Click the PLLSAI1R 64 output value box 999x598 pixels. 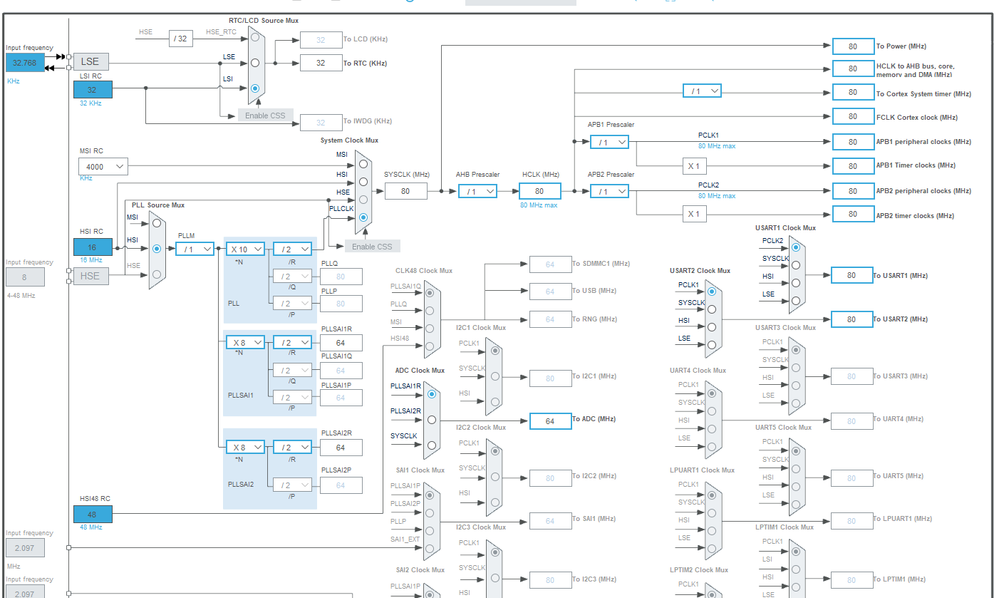[x=341, y=343]
